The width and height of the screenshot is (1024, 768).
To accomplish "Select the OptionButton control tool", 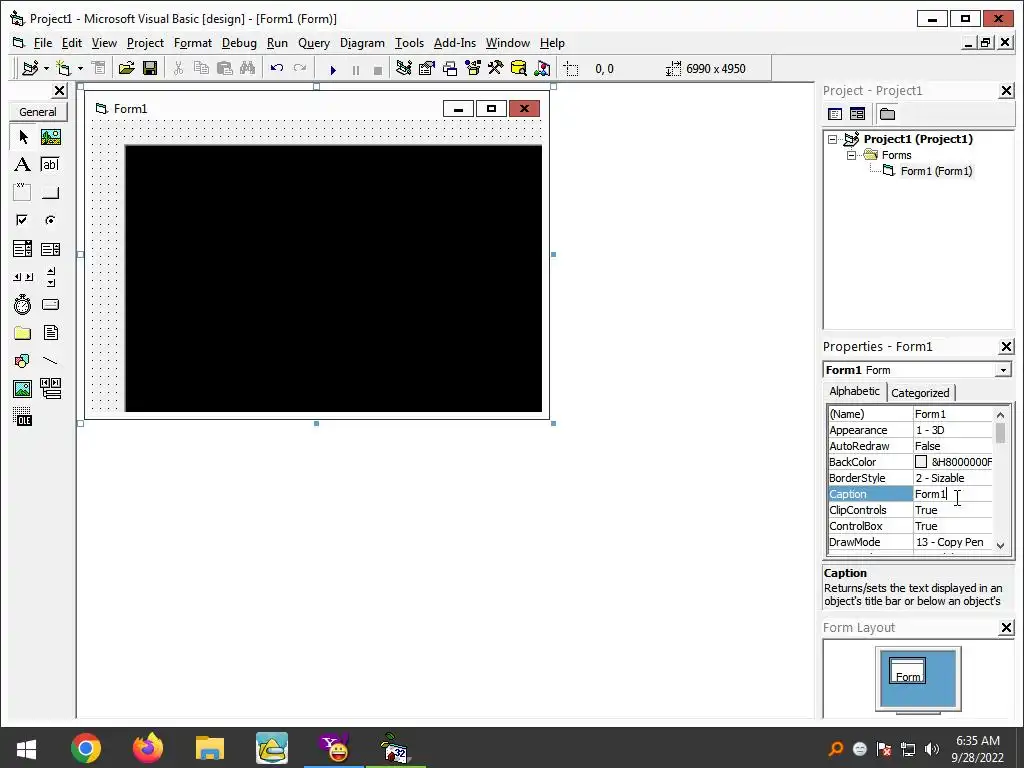I will 50,220.
